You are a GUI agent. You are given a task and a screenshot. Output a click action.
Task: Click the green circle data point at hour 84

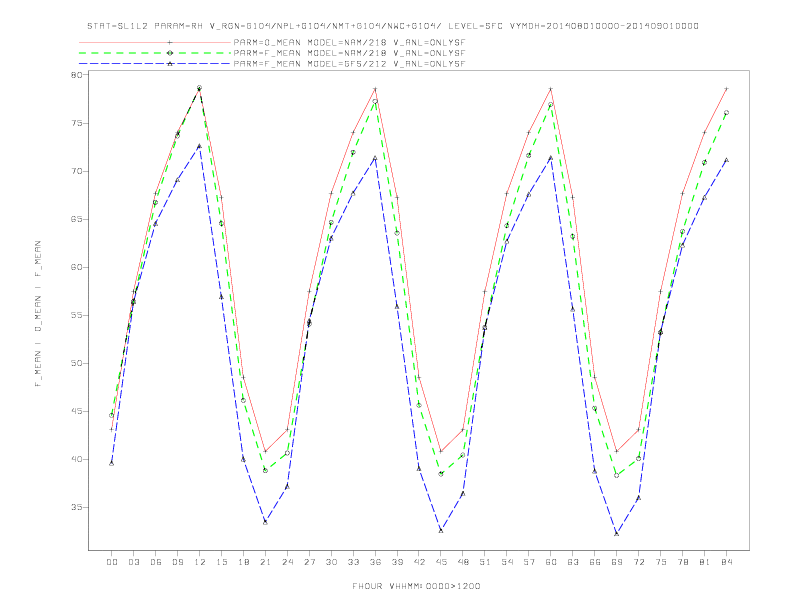(727, 113)
